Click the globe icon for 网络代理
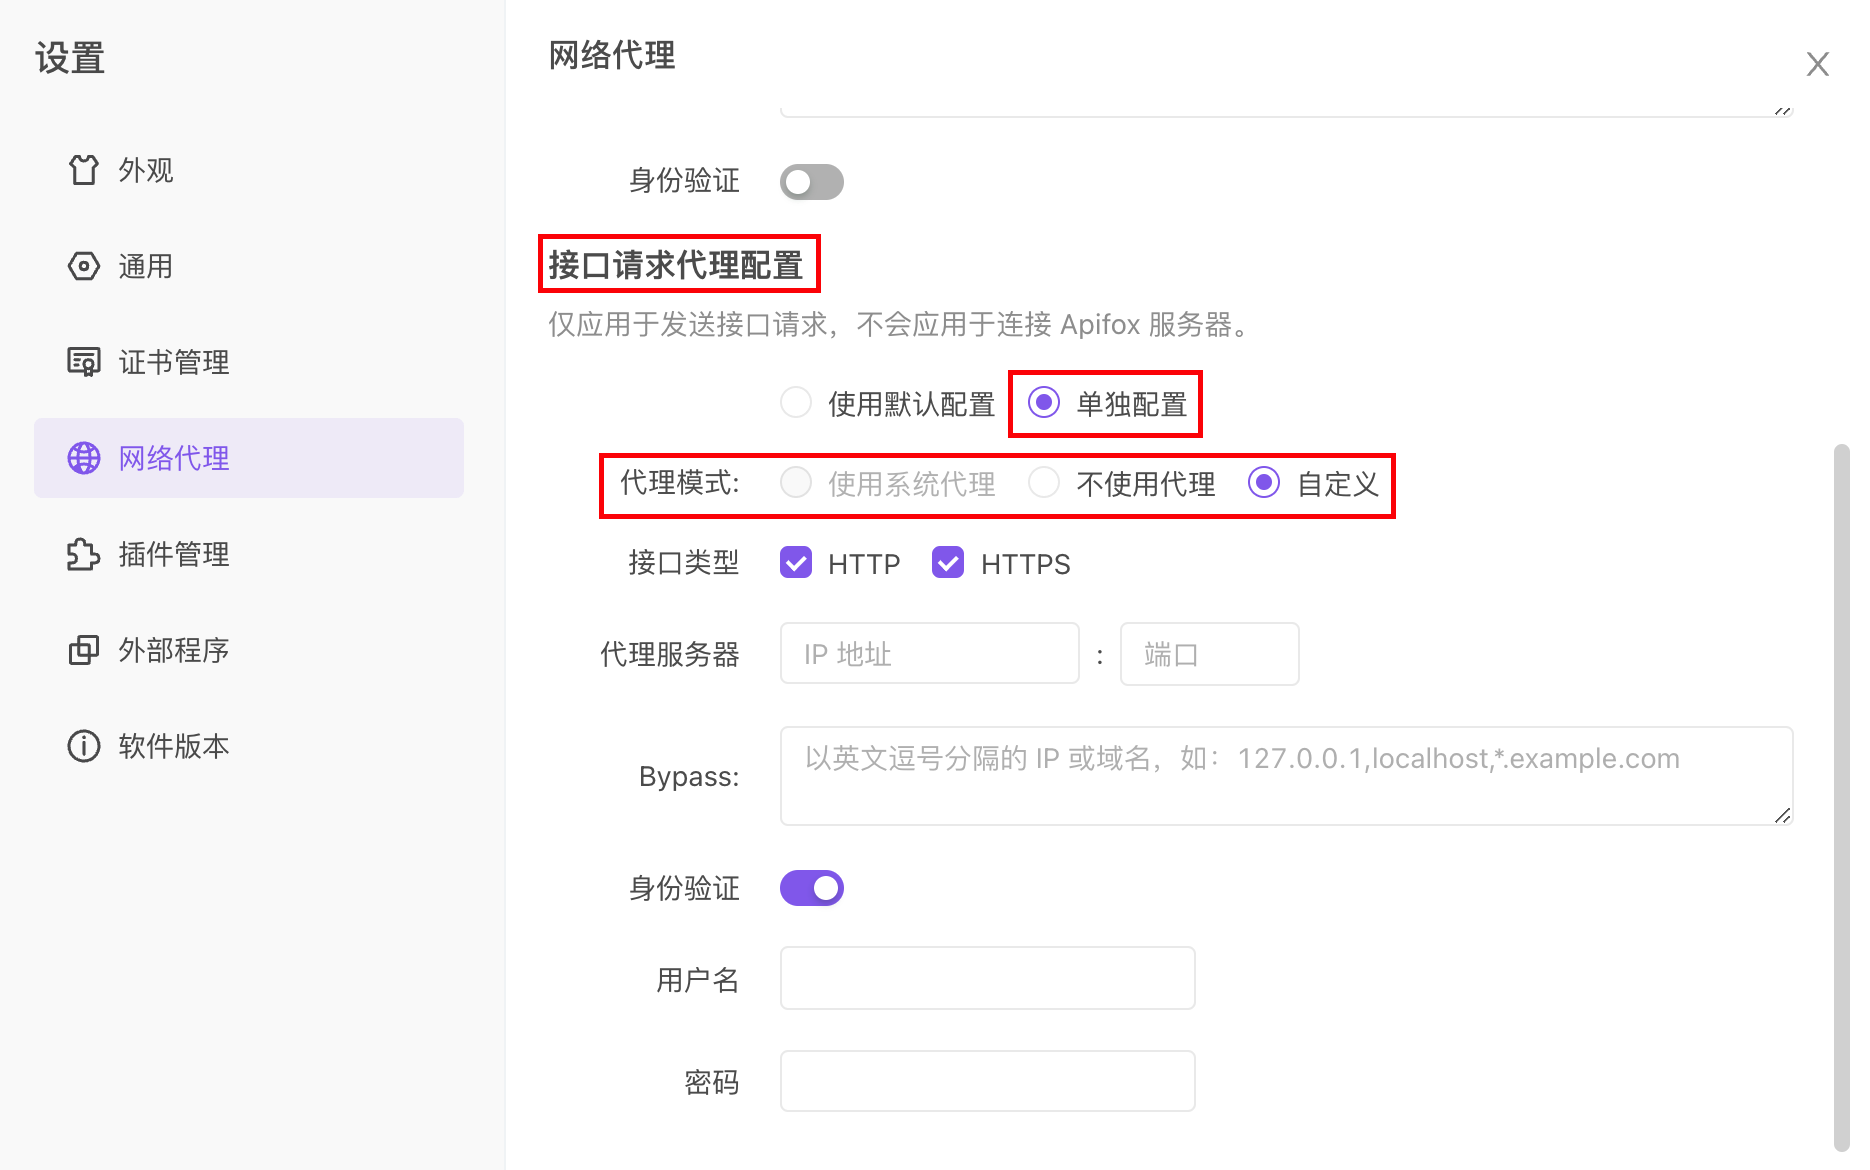Viewport: 1870px width, 1170px height. (84, 458)
